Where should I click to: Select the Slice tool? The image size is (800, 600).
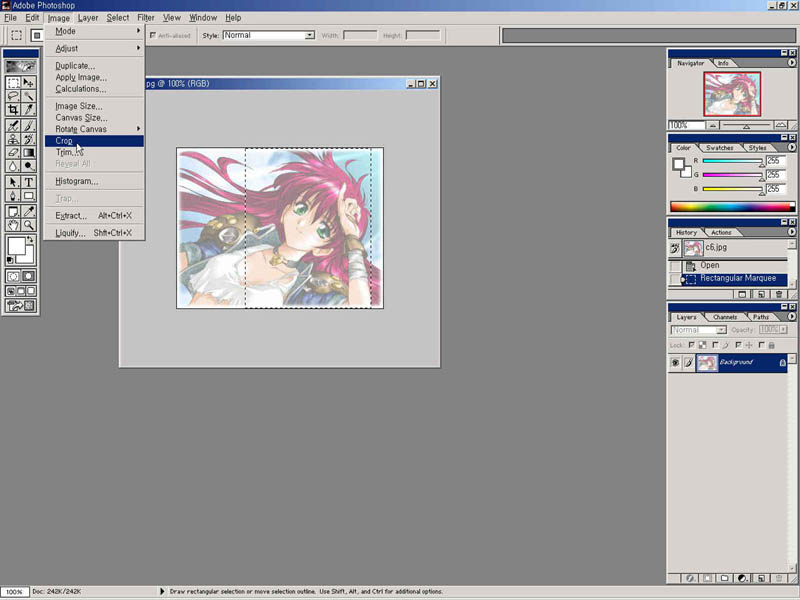29,109
